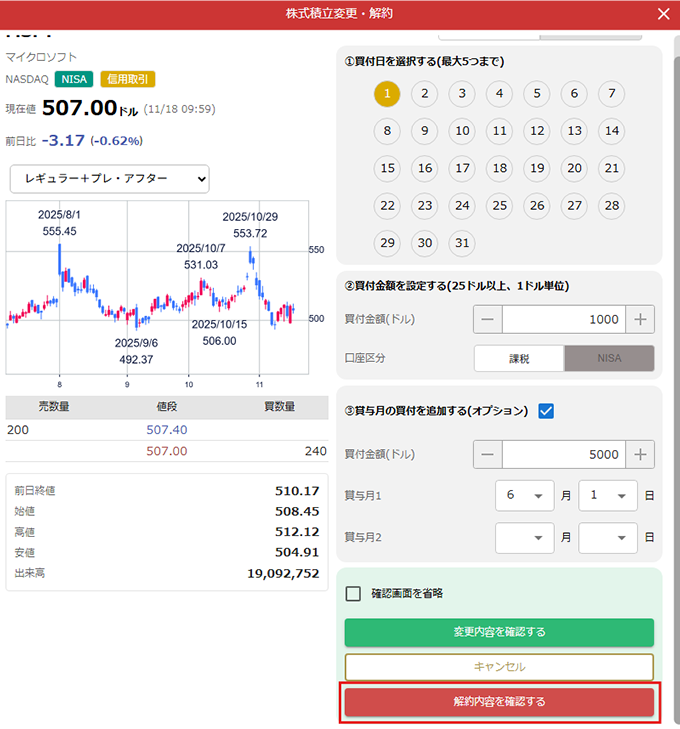Close the 株式積立変更・解約 dialog
The width and height of the screenshot is (680, 729).
pyautogui.click(x=663, y=14)
